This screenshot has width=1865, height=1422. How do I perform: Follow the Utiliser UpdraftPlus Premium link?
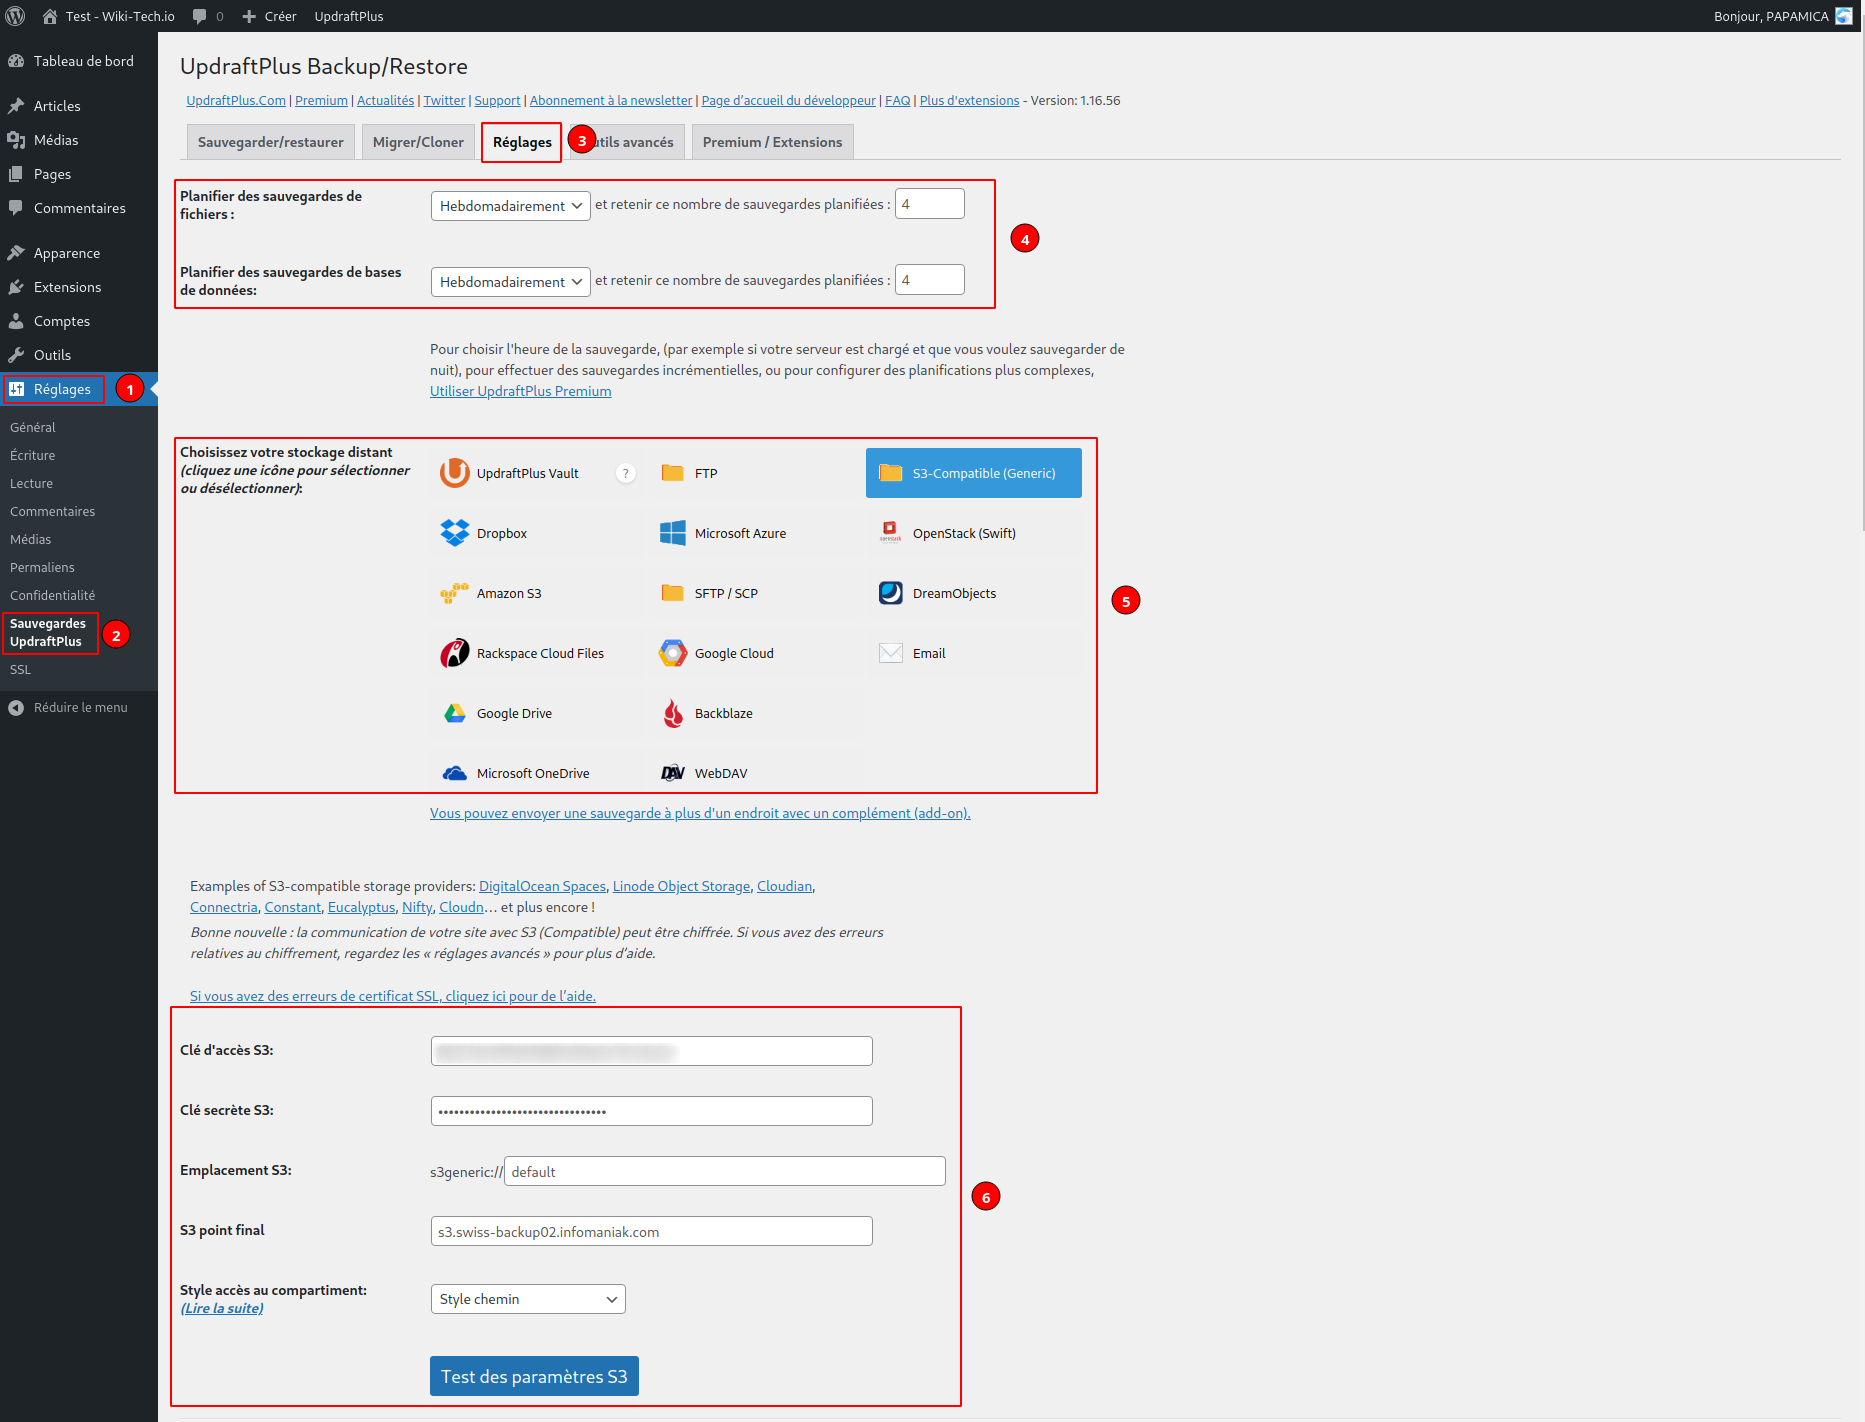coord(520,391)
